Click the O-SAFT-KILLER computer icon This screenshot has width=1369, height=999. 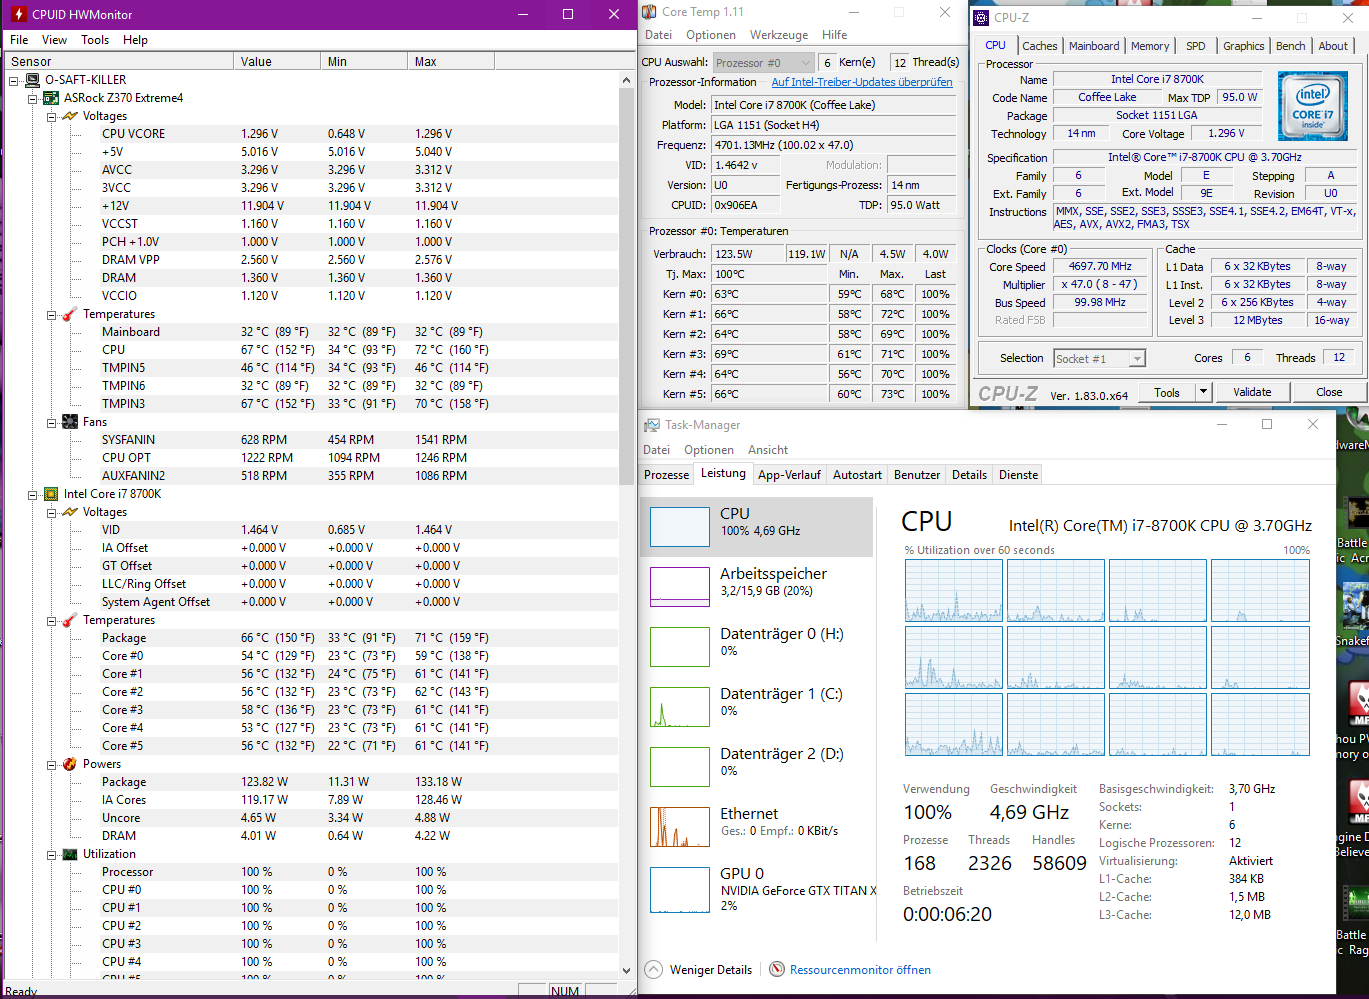pyautogui.click(x=33, y=80)
